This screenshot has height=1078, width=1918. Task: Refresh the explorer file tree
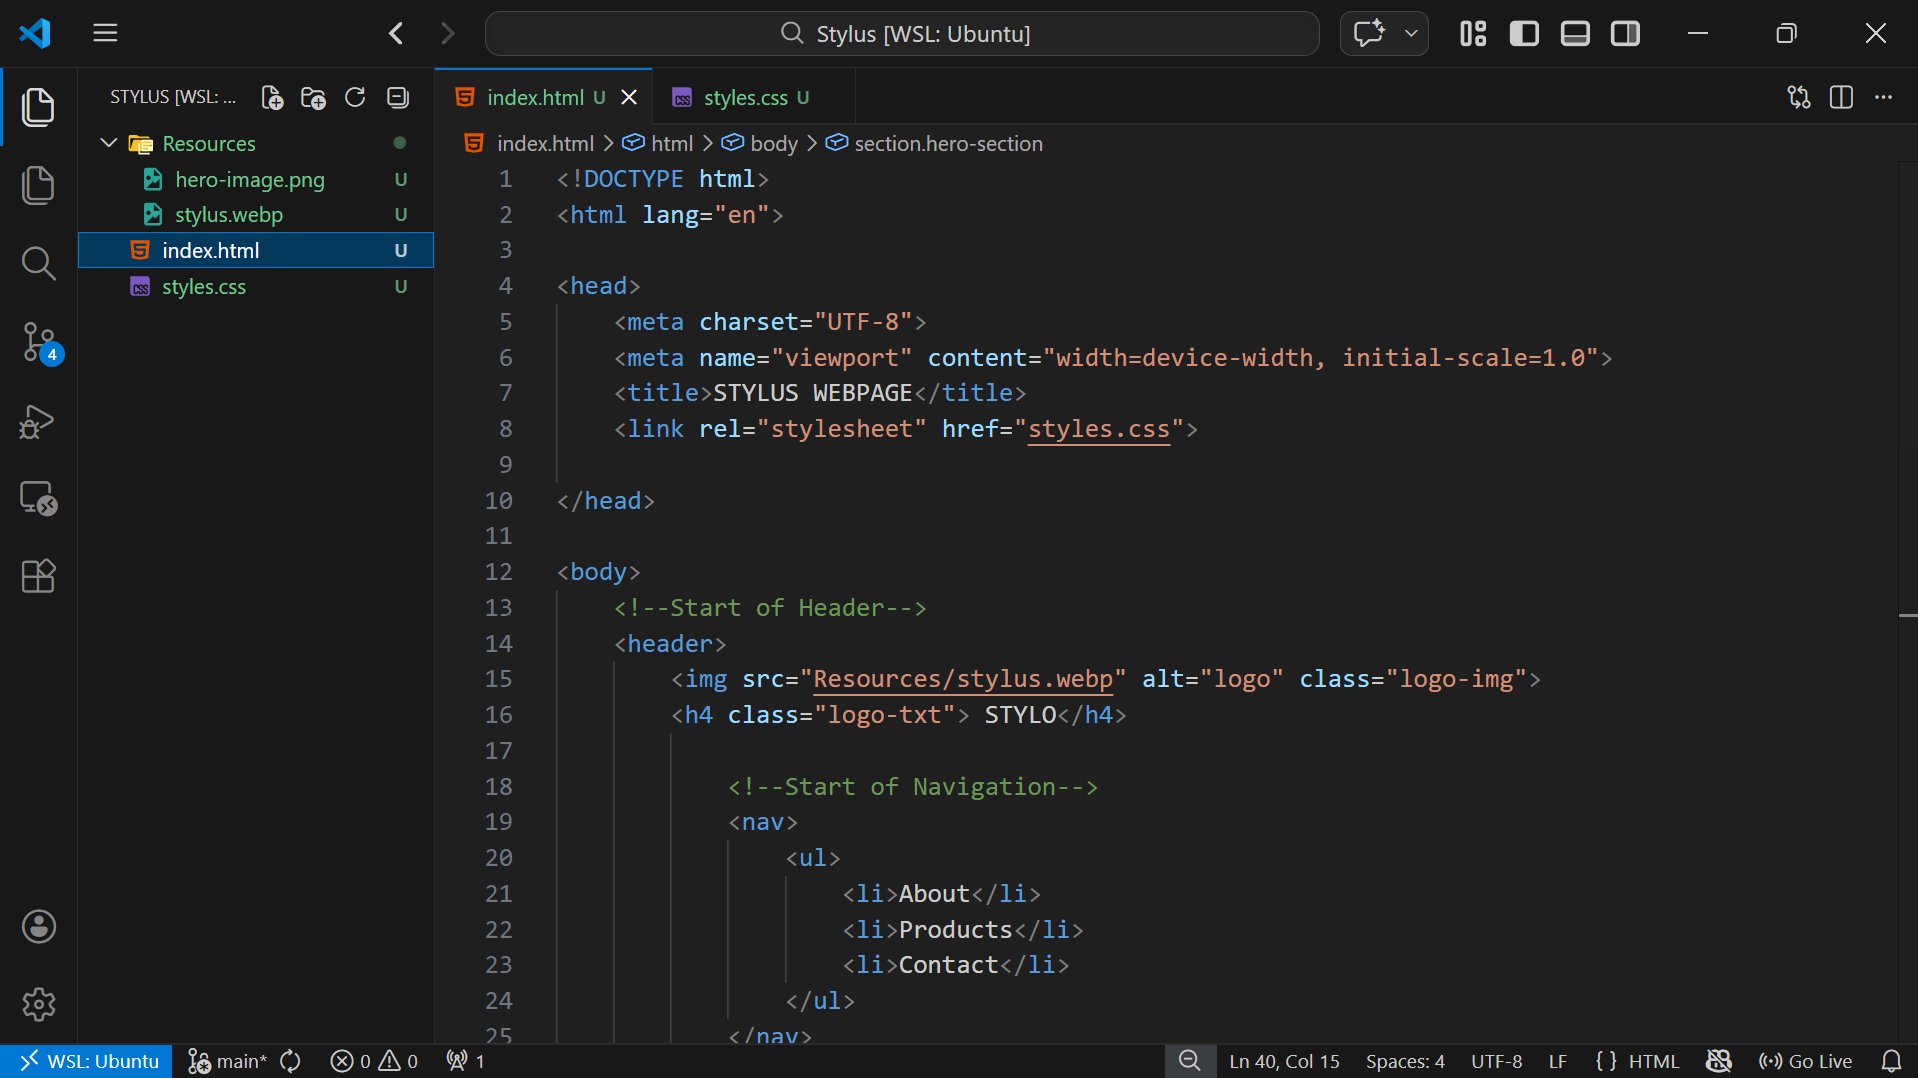click(355, 97)
